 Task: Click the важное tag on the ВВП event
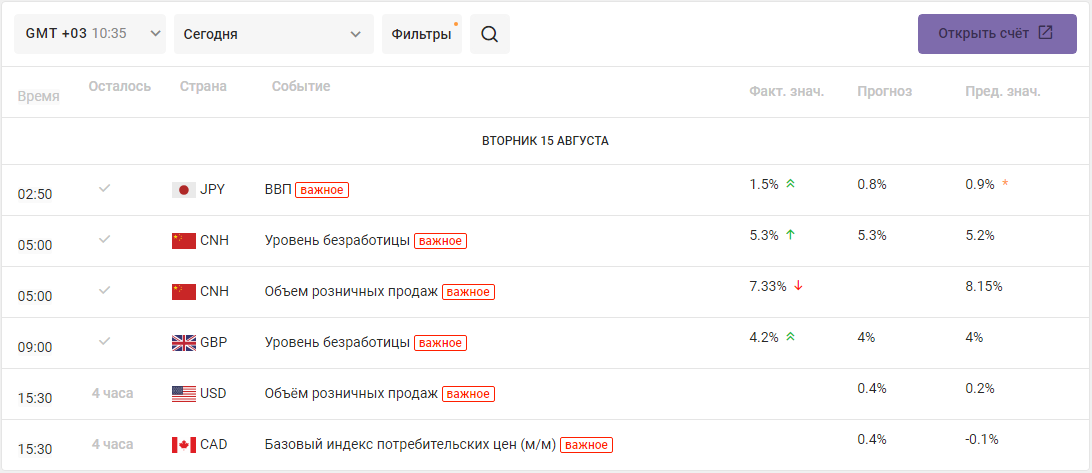[x=322, y=189]
